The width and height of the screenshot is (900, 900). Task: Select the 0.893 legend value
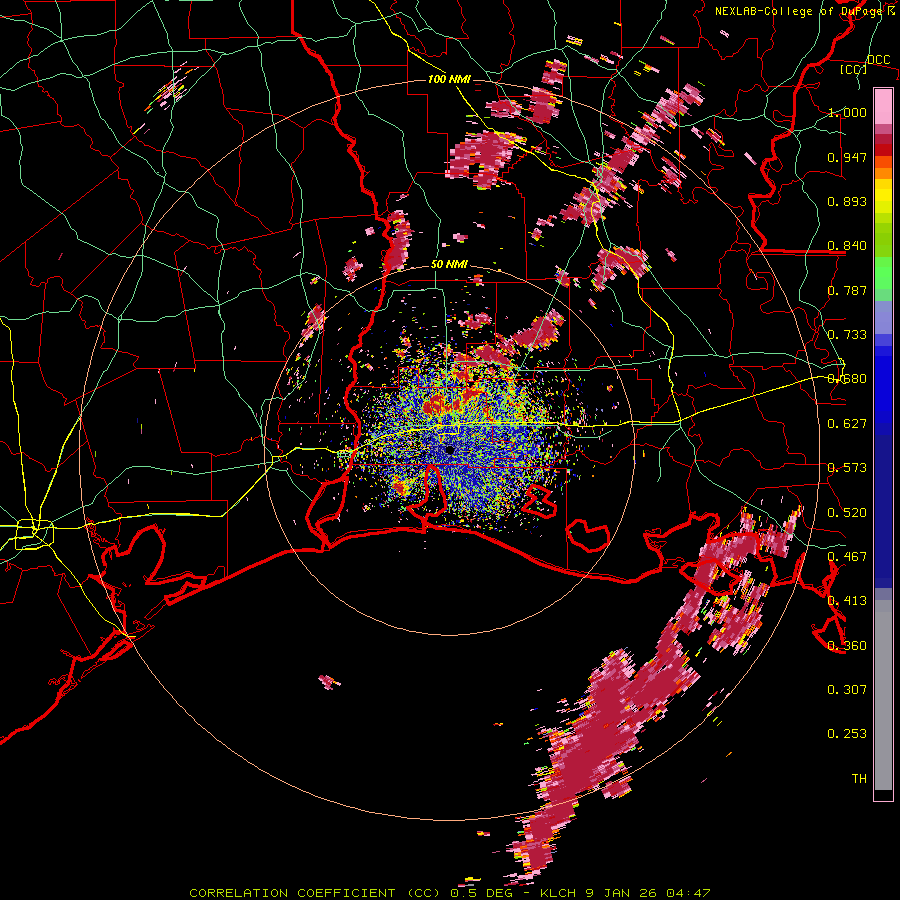[x=847, y=201]
